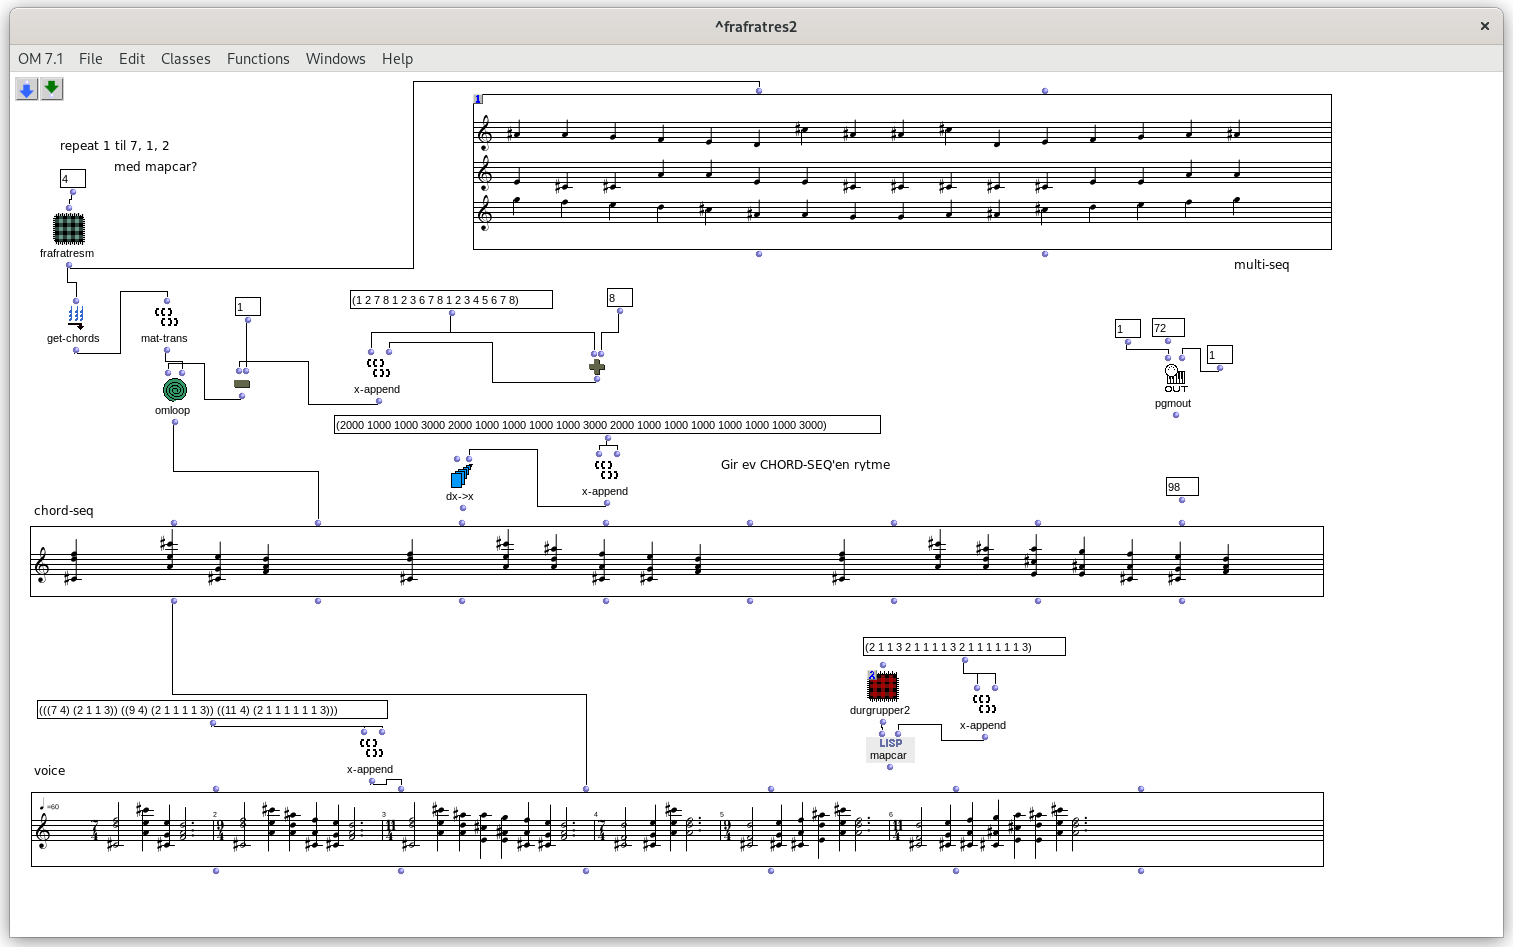Select the number box containing 72
1513x947 pixels.
pyautogui.click(x=1166, y=327)
